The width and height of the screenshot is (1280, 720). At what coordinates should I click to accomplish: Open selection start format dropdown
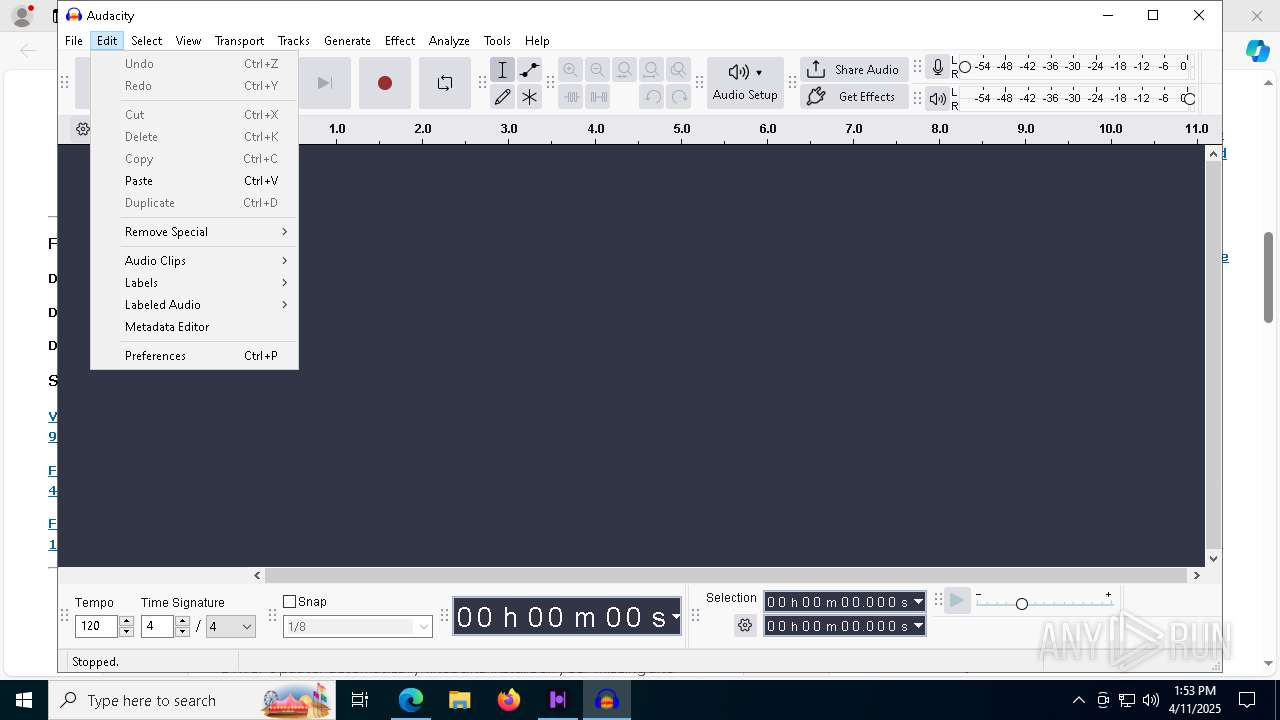pyautogui.click(x=918, y=602)
